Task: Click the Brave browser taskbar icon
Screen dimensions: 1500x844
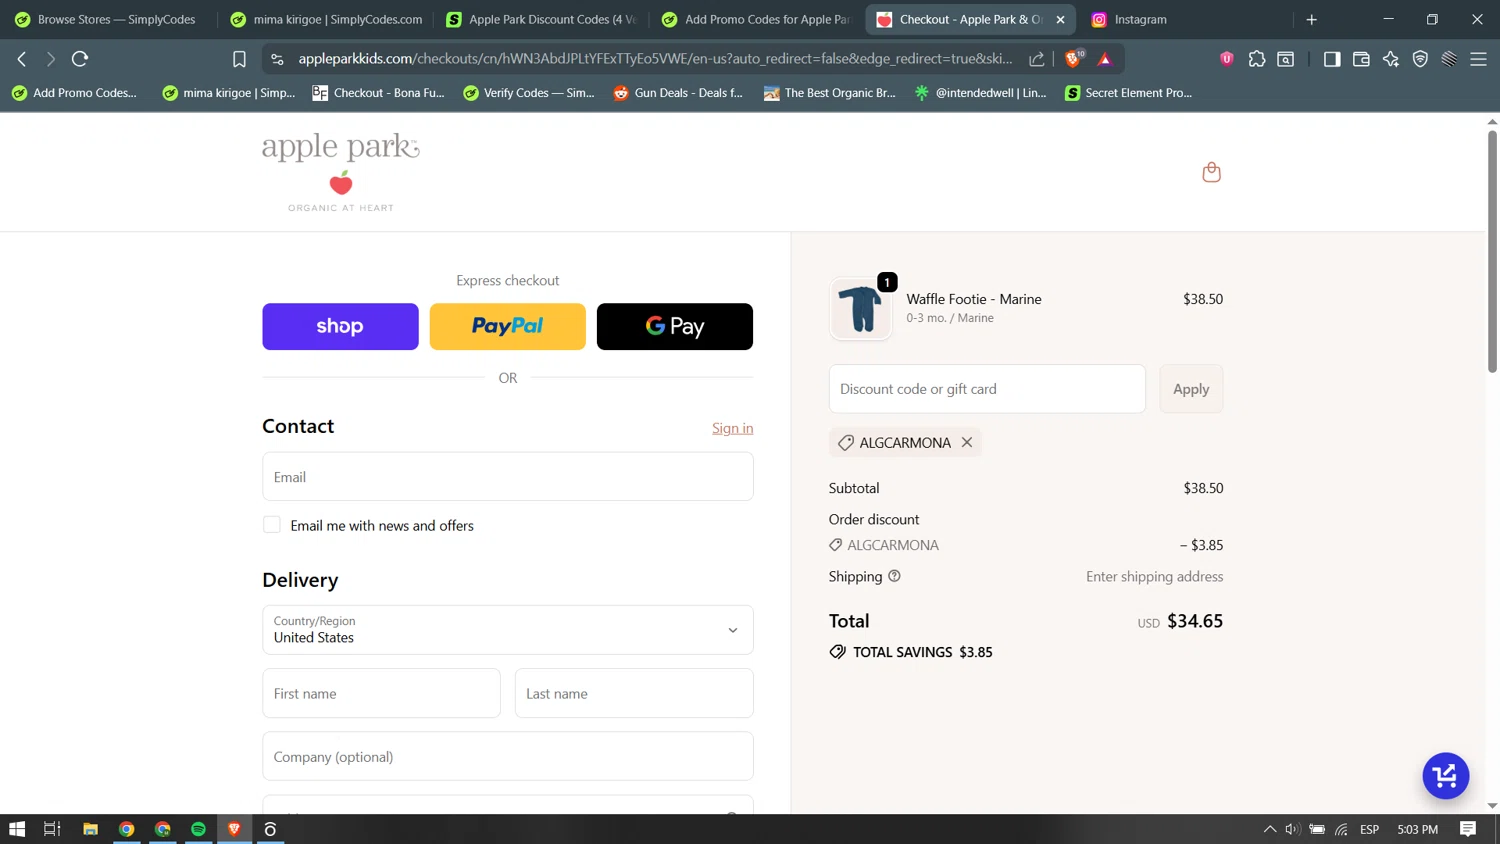Action: [234, 829]
